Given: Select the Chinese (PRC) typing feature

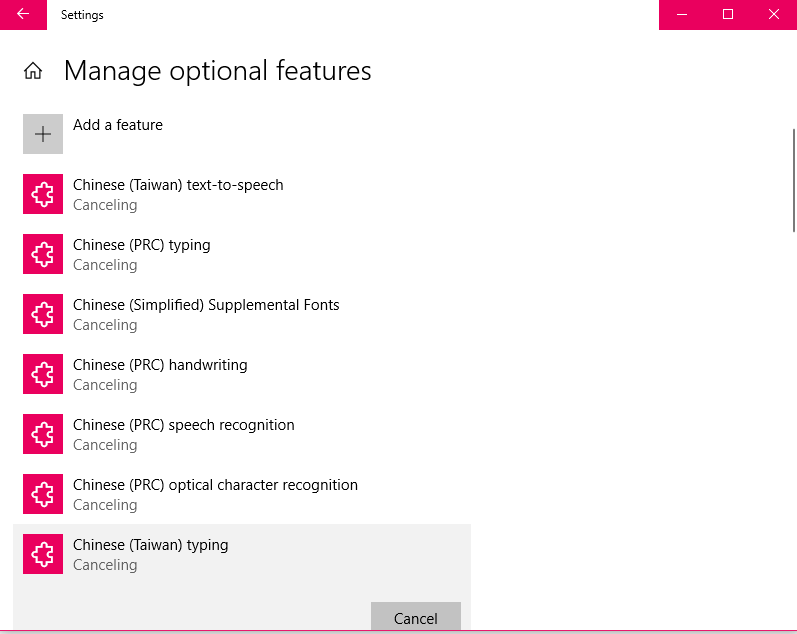Looking at the screenshot, I should tap(142, 245).
